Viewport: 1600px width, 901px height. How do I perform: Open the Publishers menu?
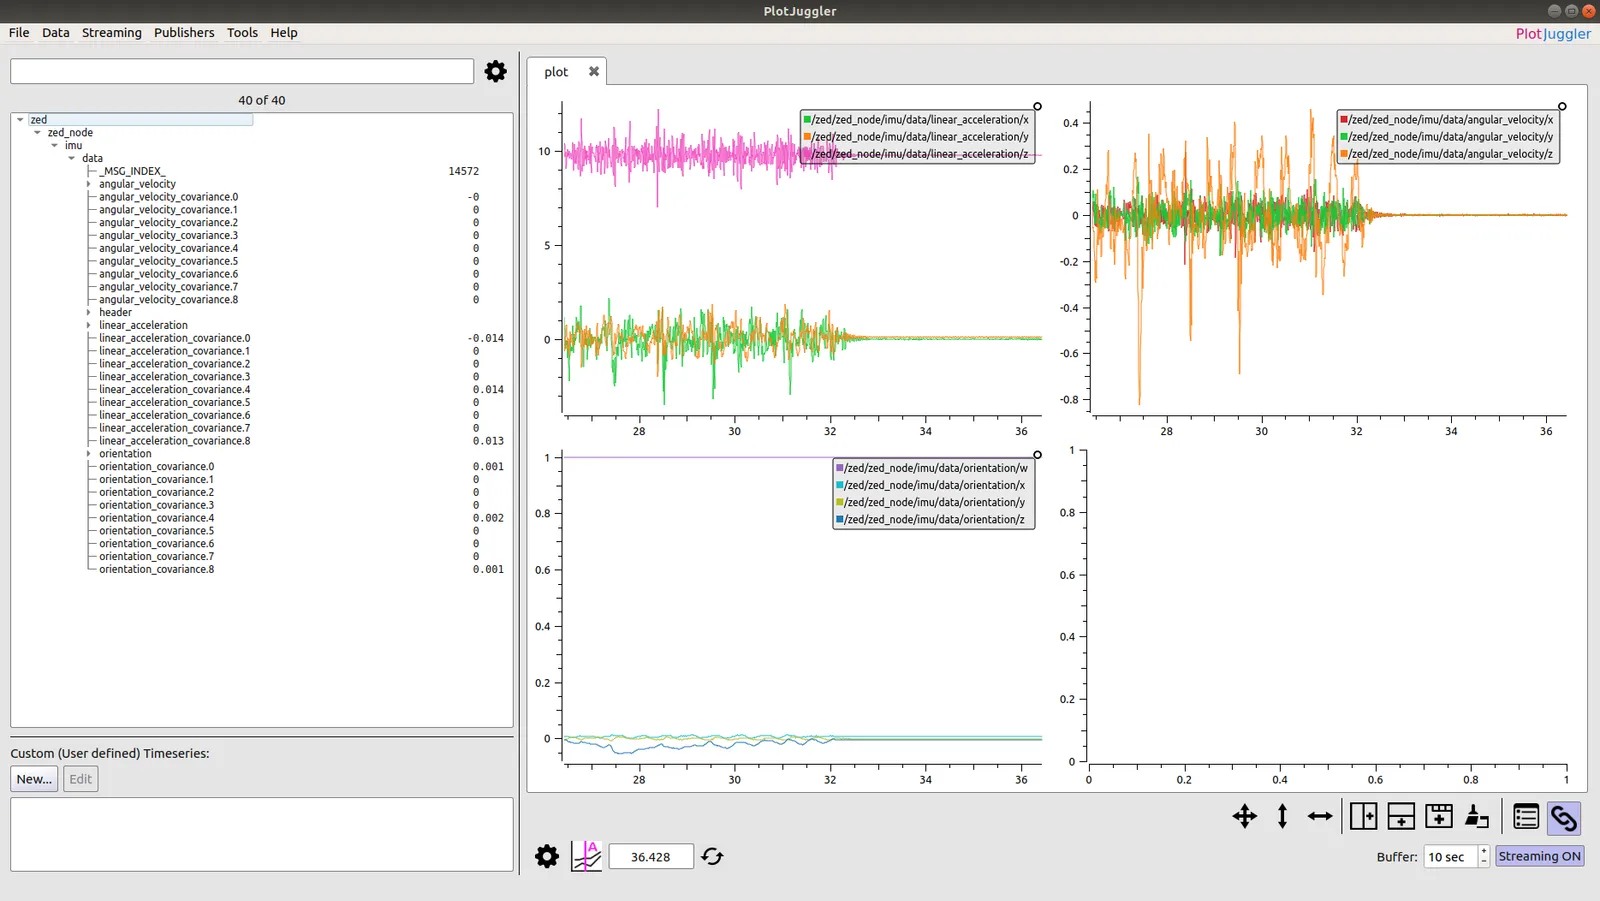tap(184, 32)
